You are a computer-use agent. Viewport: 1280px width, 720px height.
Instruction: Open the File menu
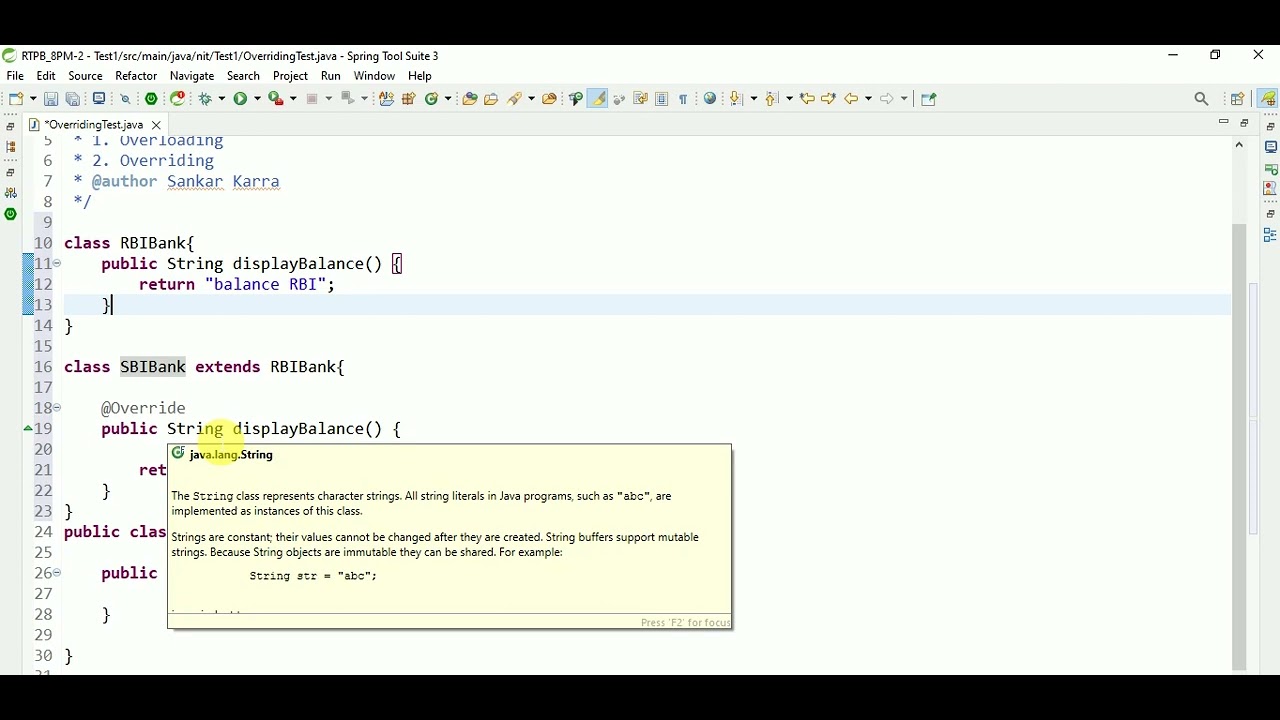15,76
